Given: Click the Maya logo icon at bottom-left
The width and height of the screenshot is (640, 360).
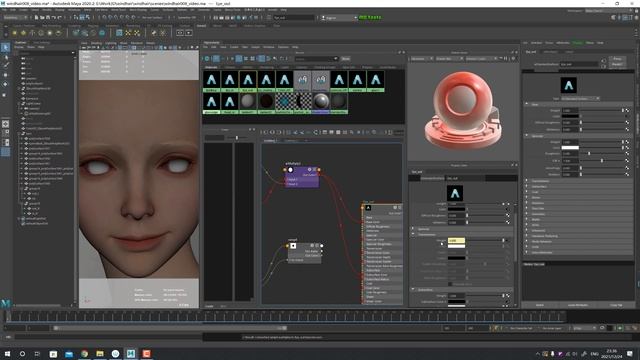Looking at the screenshot, I should (x=6, y=303).
